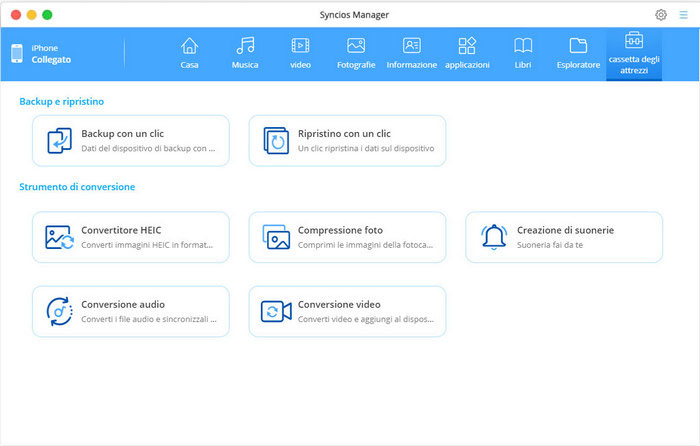Open the Fotografie tab icon

(356, 46)
